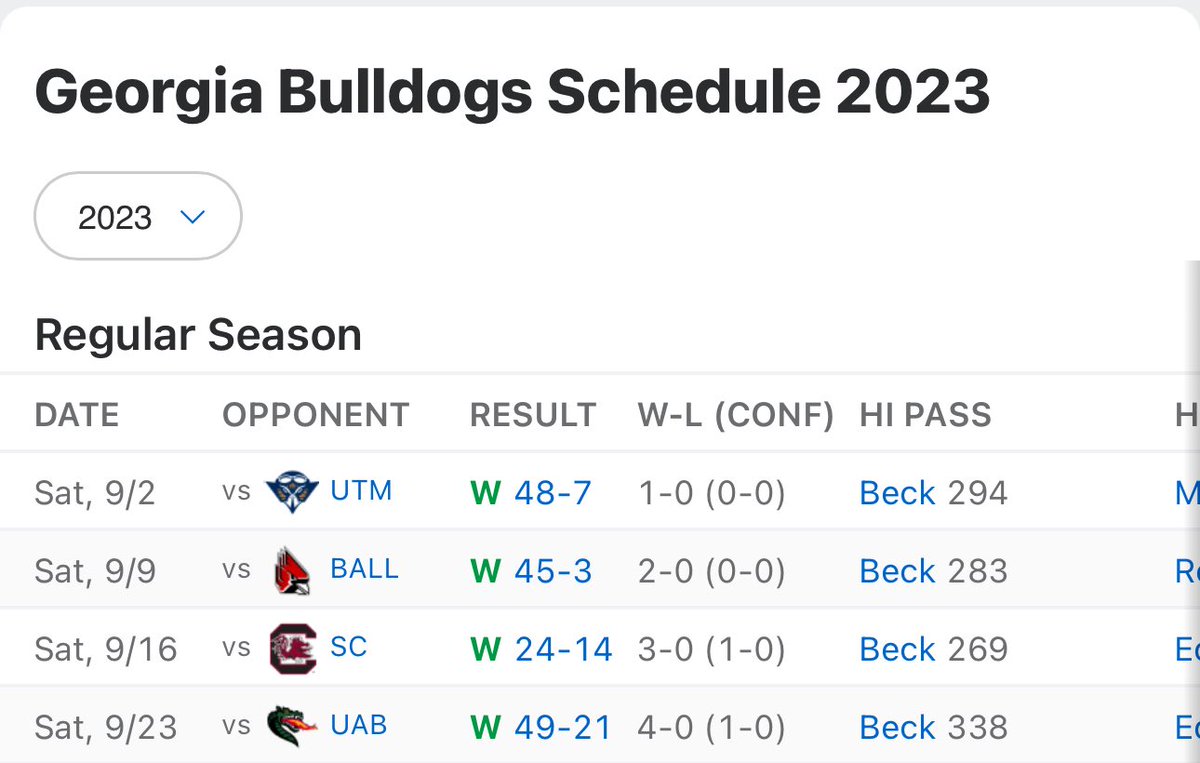Click the UAB Blazers dragon logo

tap(292, 726)
